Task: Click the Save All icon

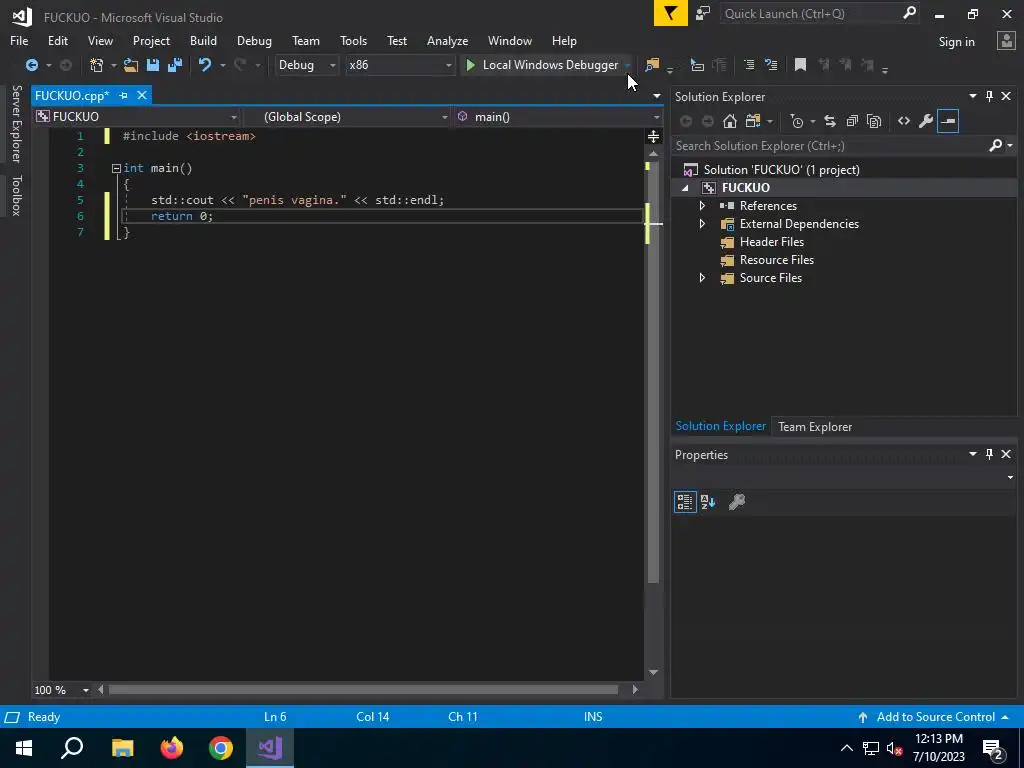Action: (x=175, y=65)
